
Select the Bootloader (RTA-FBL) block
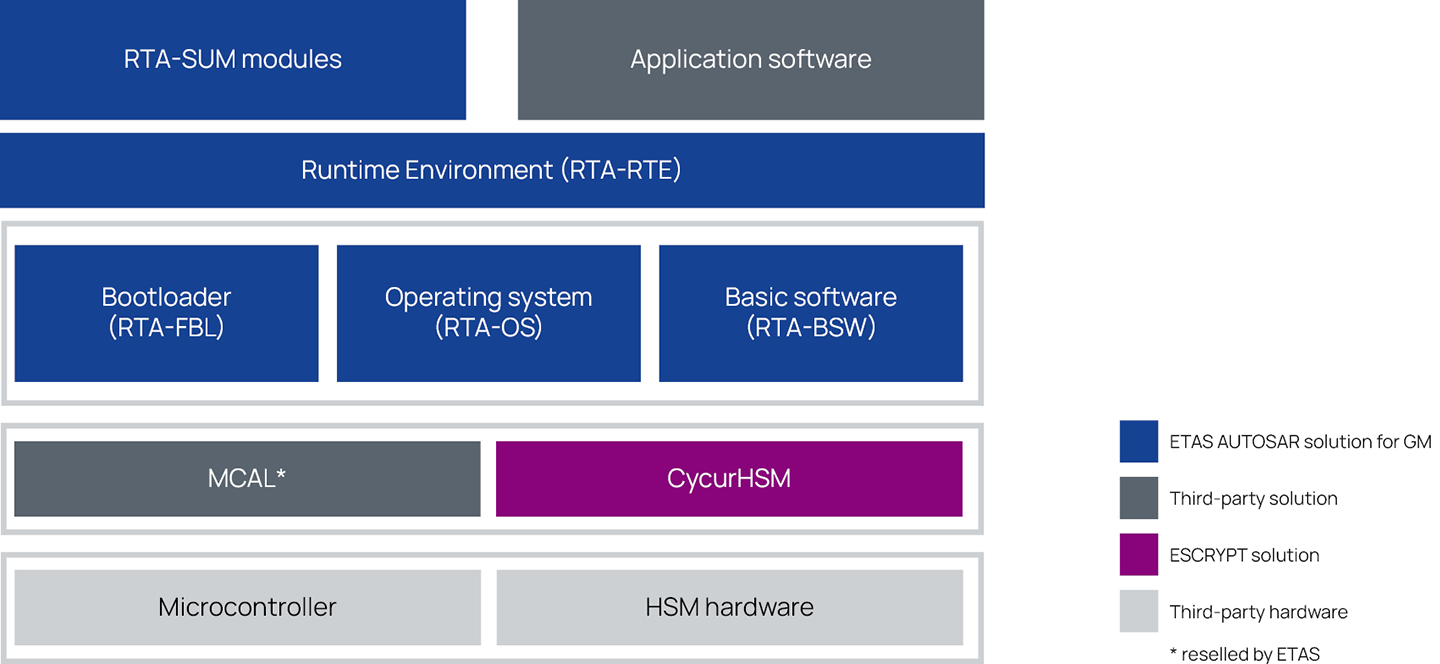click(166, 313)
